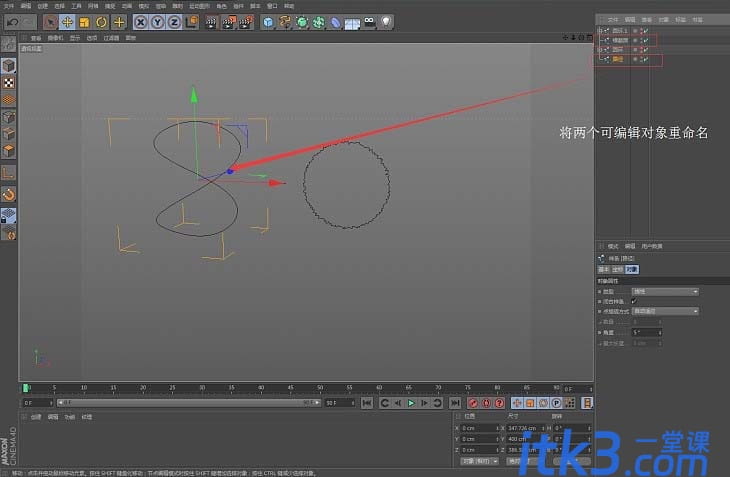The height and width of the screenshot is (477, 730).
Task: Open the green array/modeling objects menu
Action: click(x=319, y=22)
